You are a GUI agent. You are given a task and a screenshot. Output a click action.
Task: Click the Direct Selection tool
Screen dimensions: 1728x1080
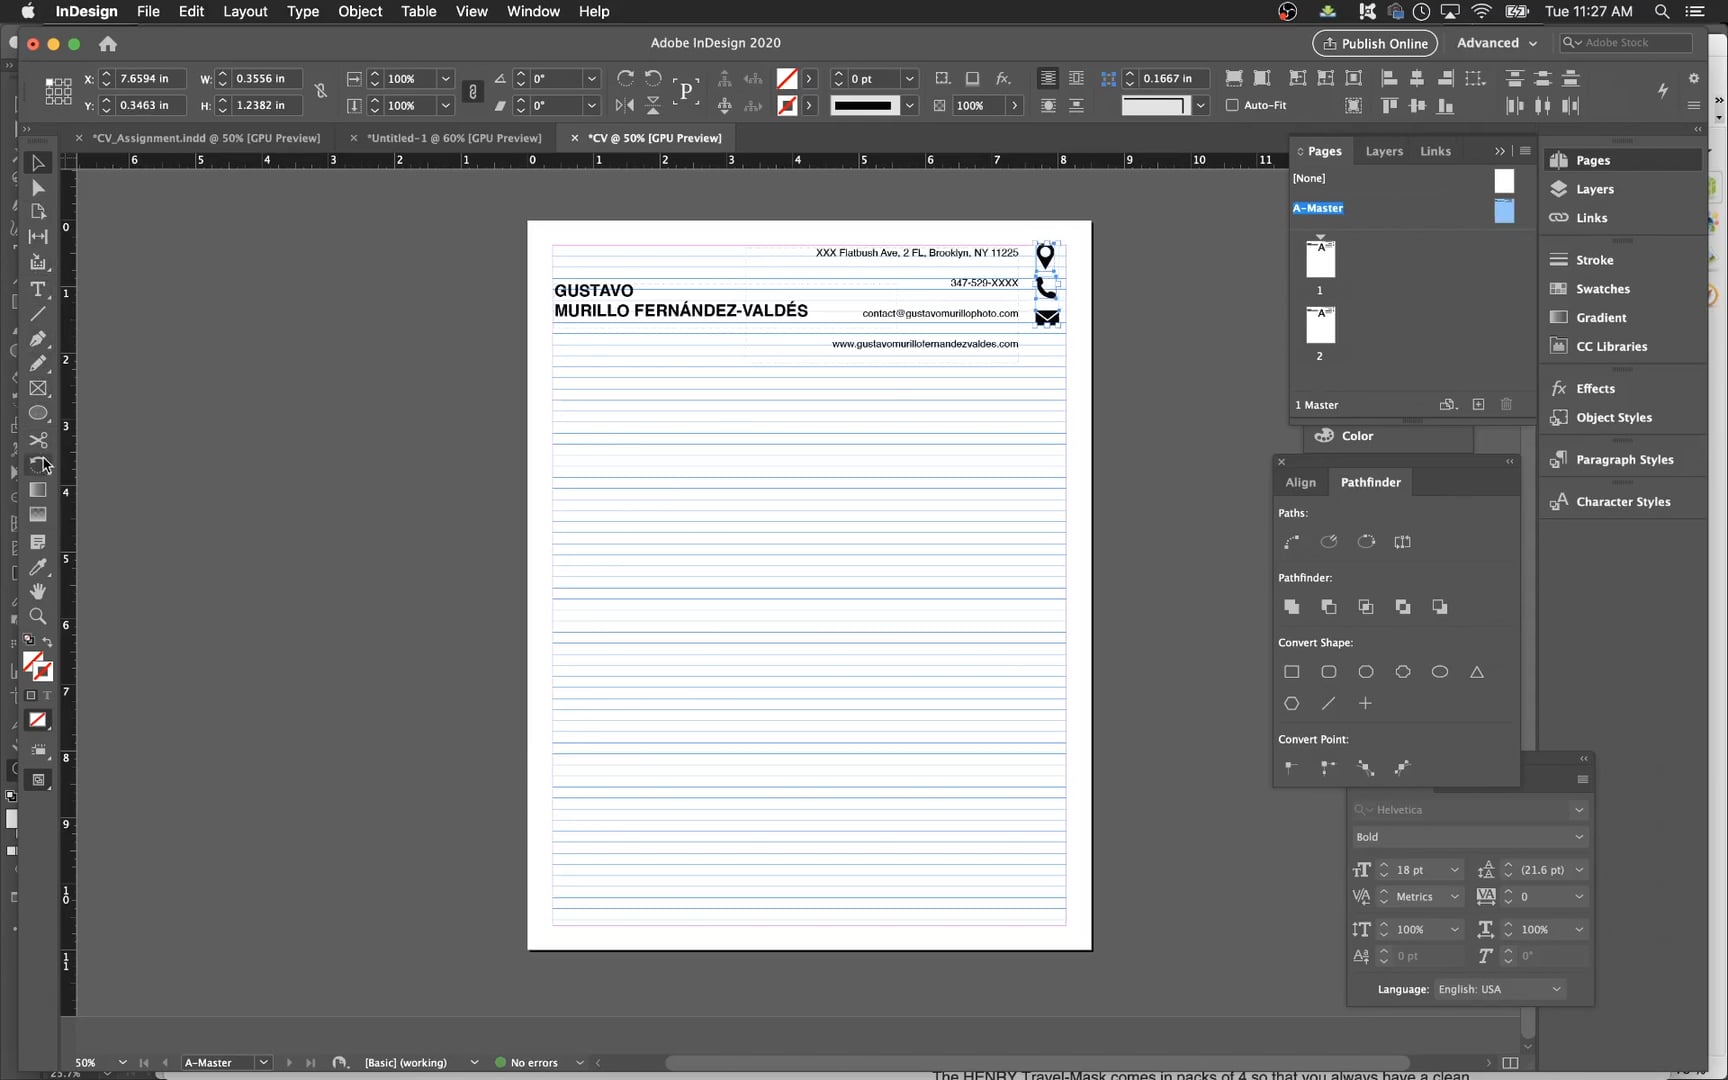(38, 187)
